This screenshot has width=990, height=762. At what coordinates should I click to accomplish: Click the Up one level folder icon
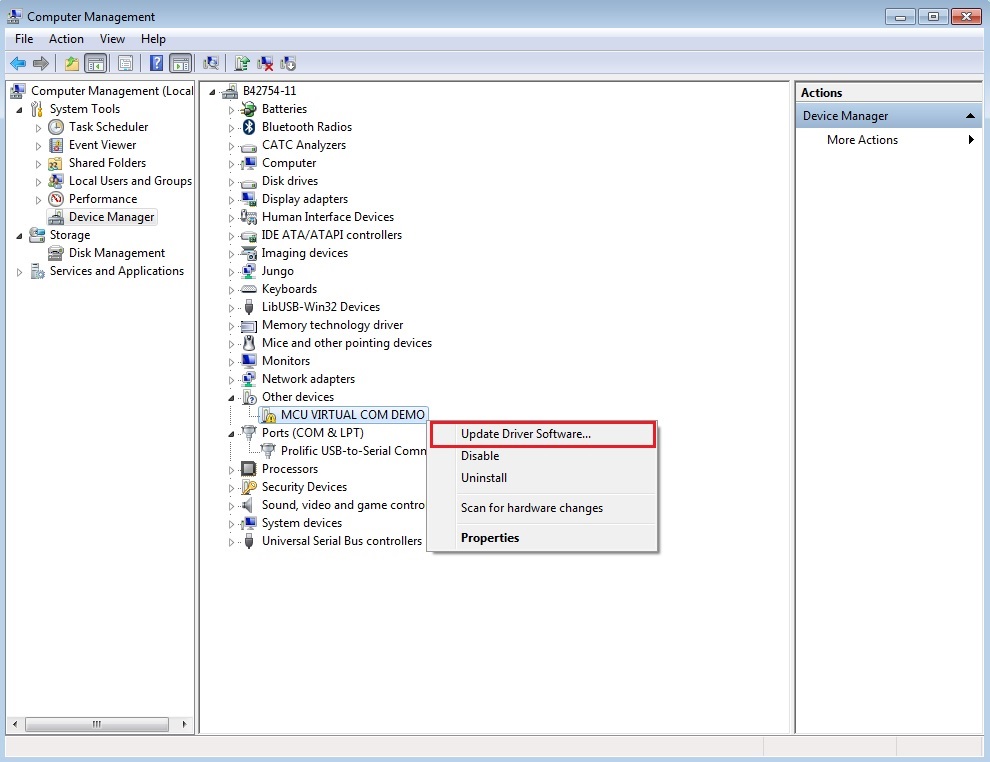[x=71, y=63]
